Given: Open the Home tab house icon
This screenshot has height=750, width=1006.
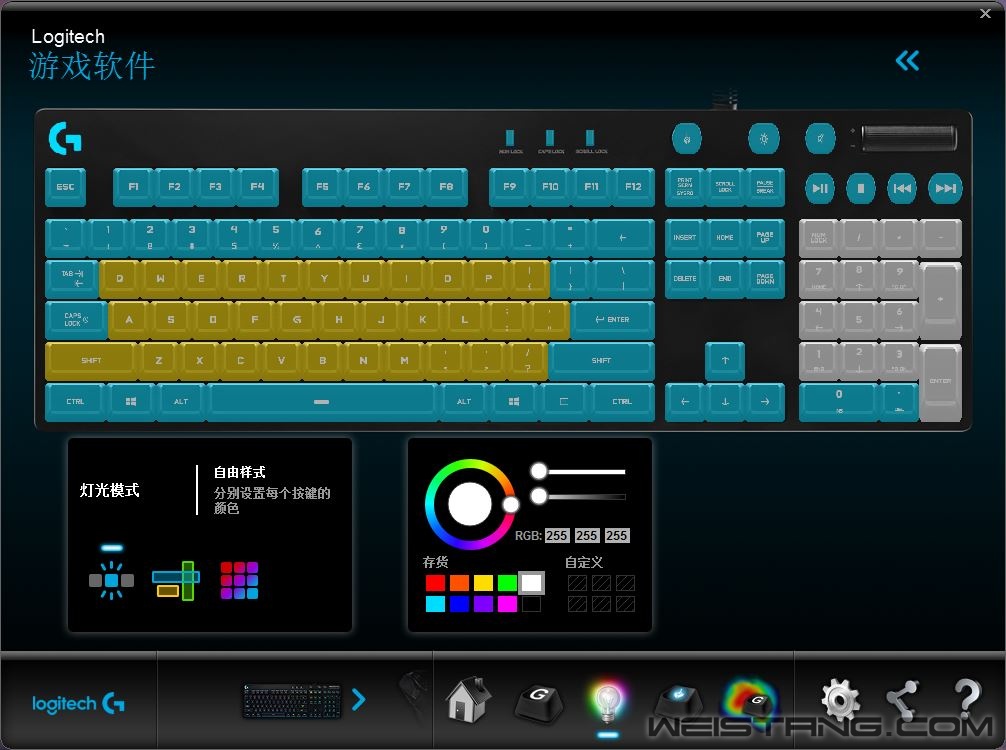Looking at the screenshot, I should pyautogui.click(x=468, y=699).
